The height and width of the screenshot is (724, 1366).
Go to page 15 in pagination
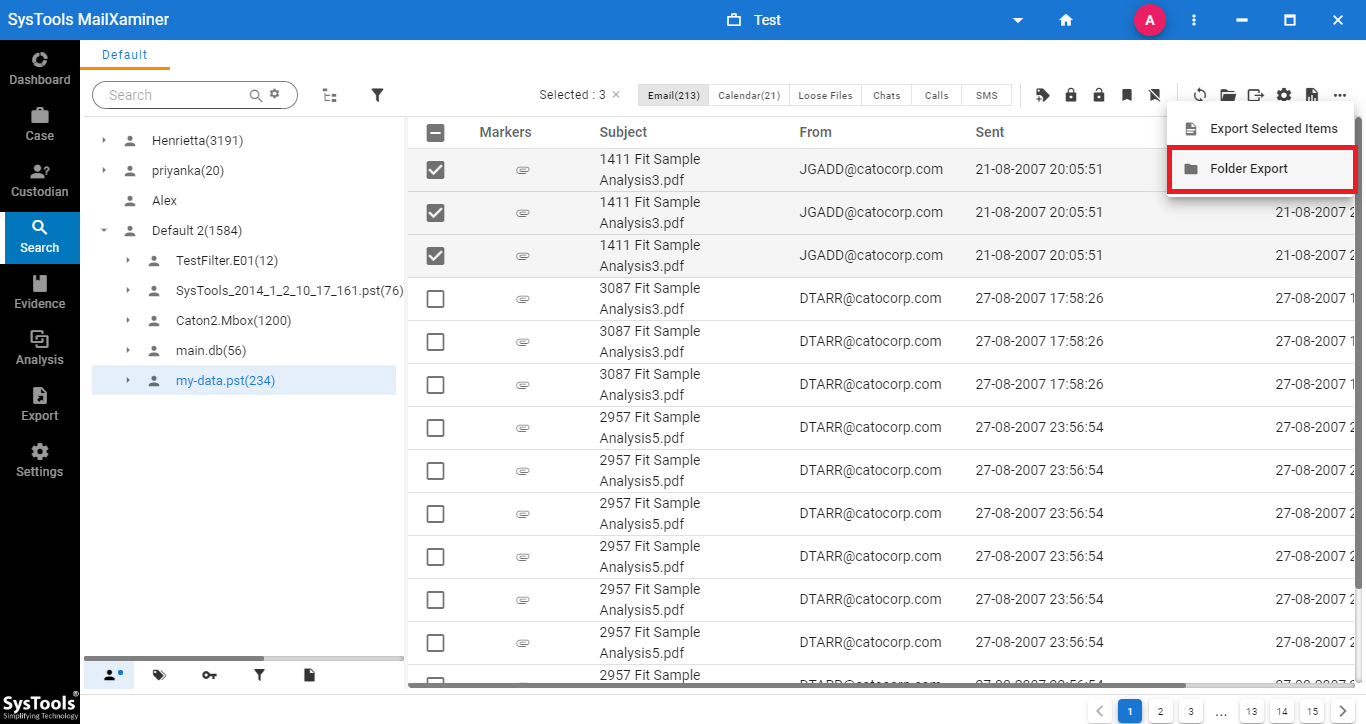click(x=1311, y=712)
